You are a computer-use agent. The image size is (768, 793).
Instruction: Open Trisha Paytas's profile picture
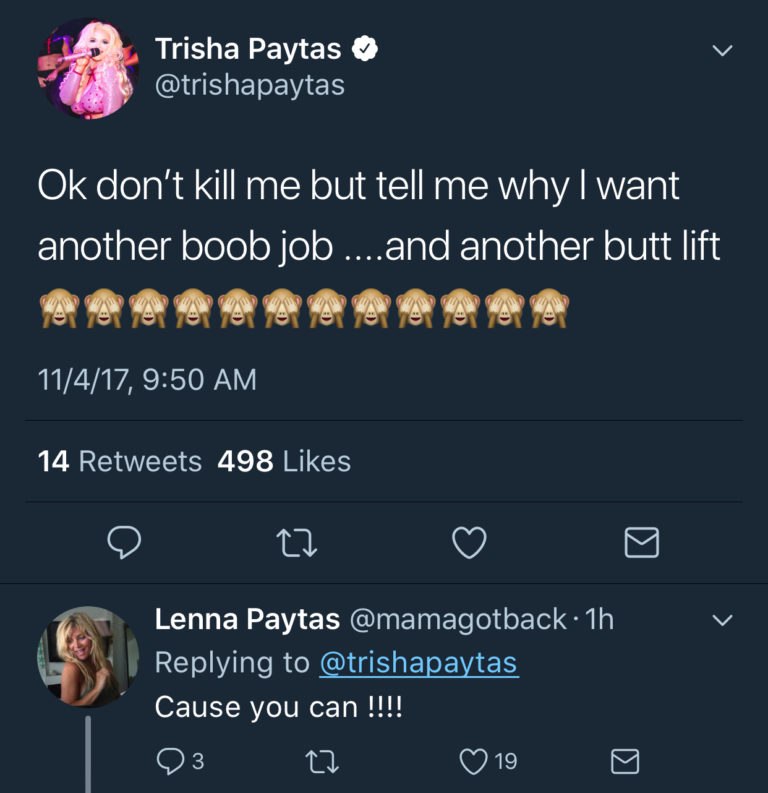pos(89,69)
